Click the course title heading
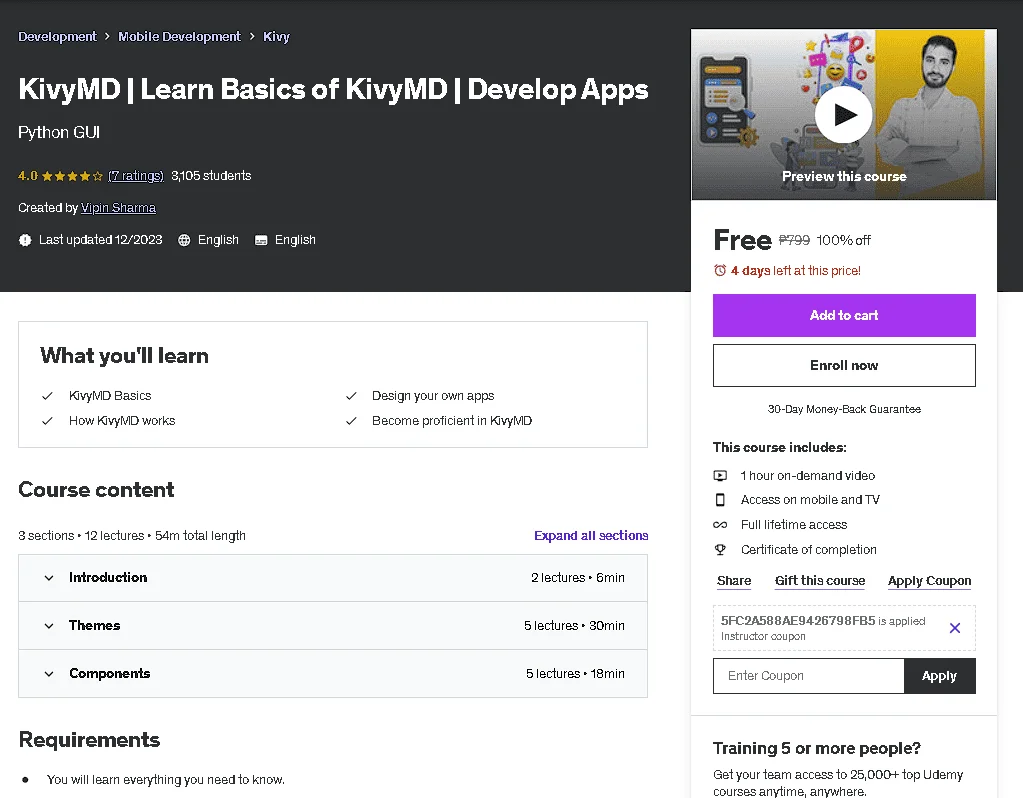This screenshot has width=1023, height=798. coord(333,89)
